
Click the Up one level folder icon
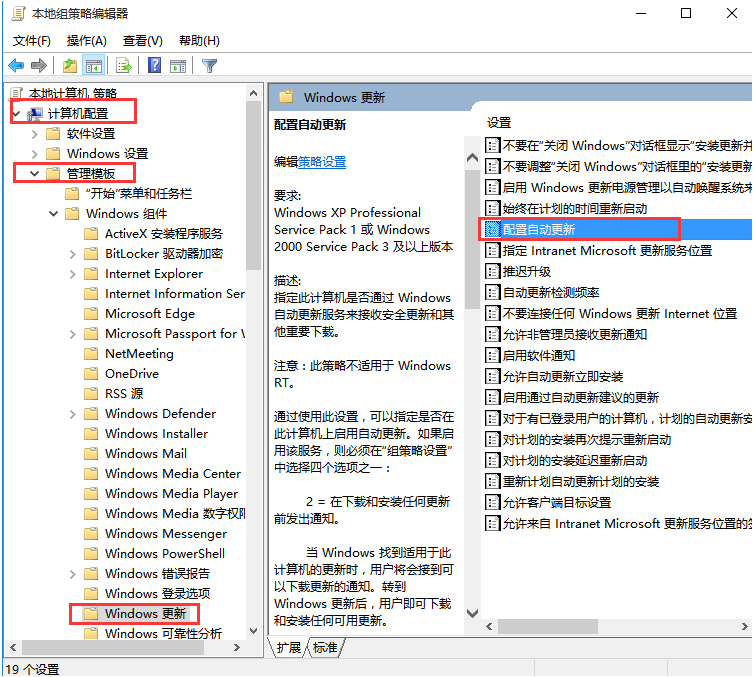70,66
